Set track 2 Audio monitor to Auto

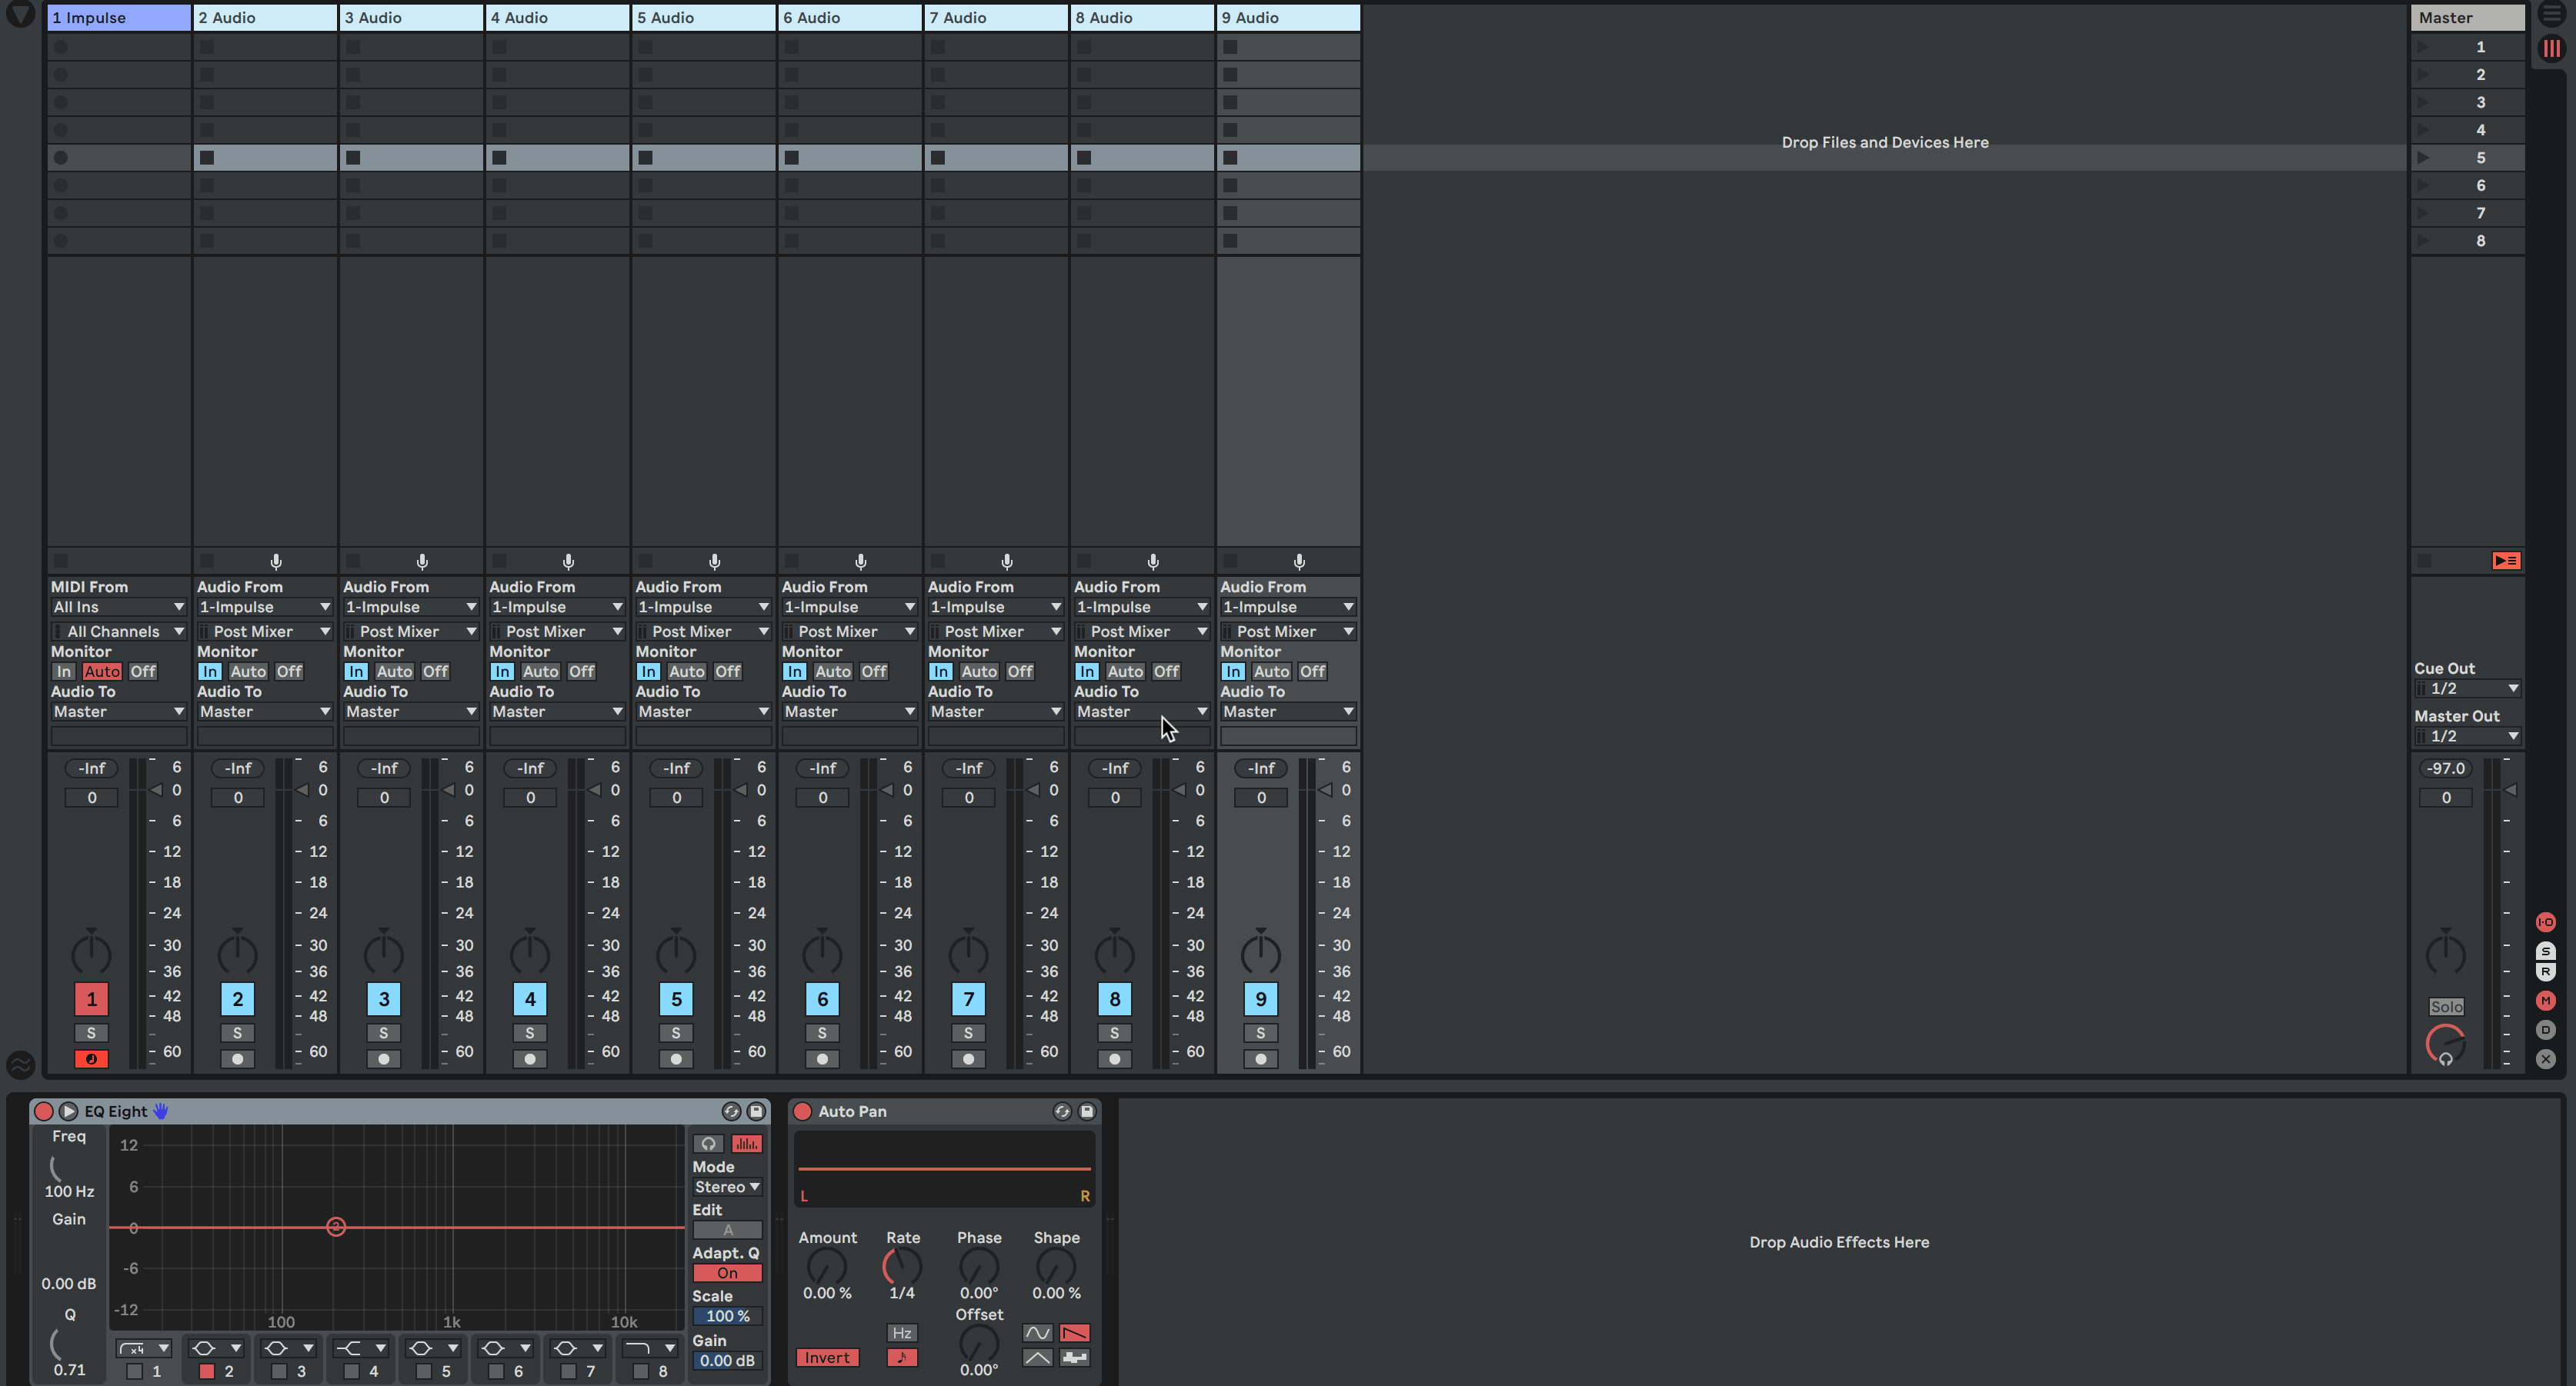(248, 672)
